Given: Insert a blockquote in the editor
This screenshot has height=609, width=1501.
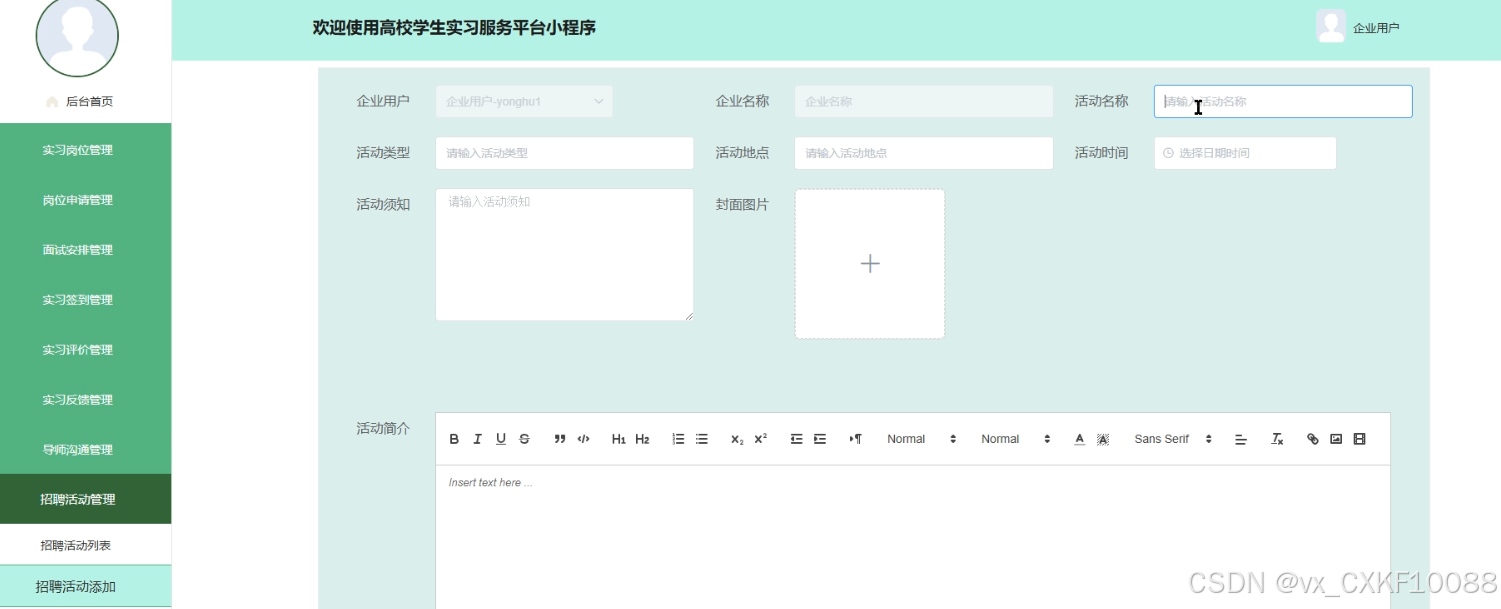Looking at the screenshot, I should coord(560,439).
